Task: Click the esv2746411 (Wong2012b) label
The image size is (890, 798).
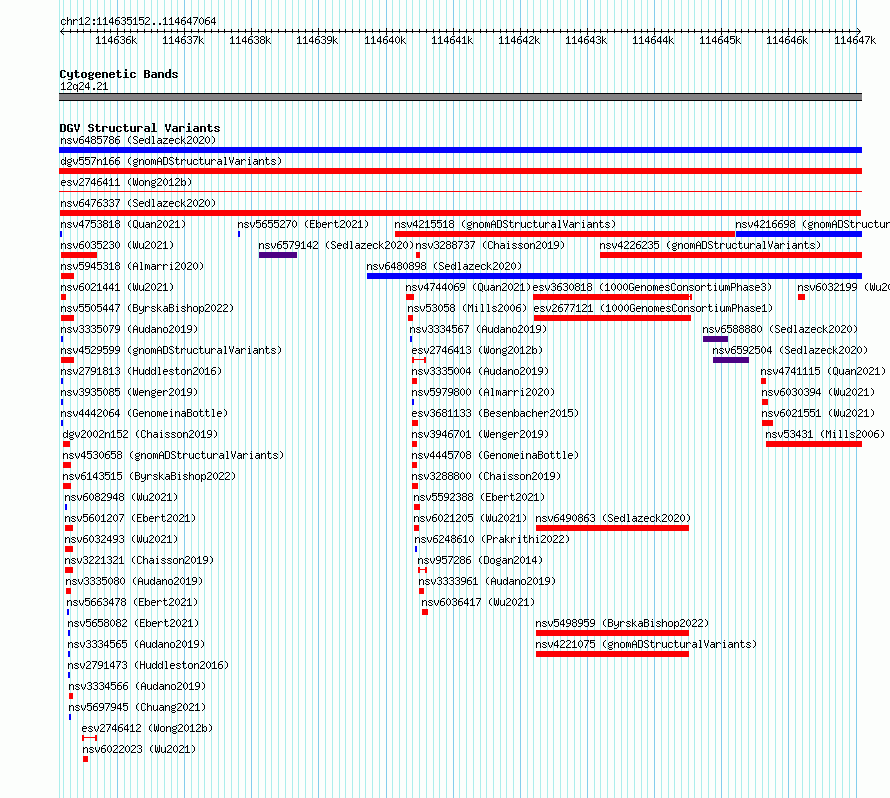Action: [126, 182]
